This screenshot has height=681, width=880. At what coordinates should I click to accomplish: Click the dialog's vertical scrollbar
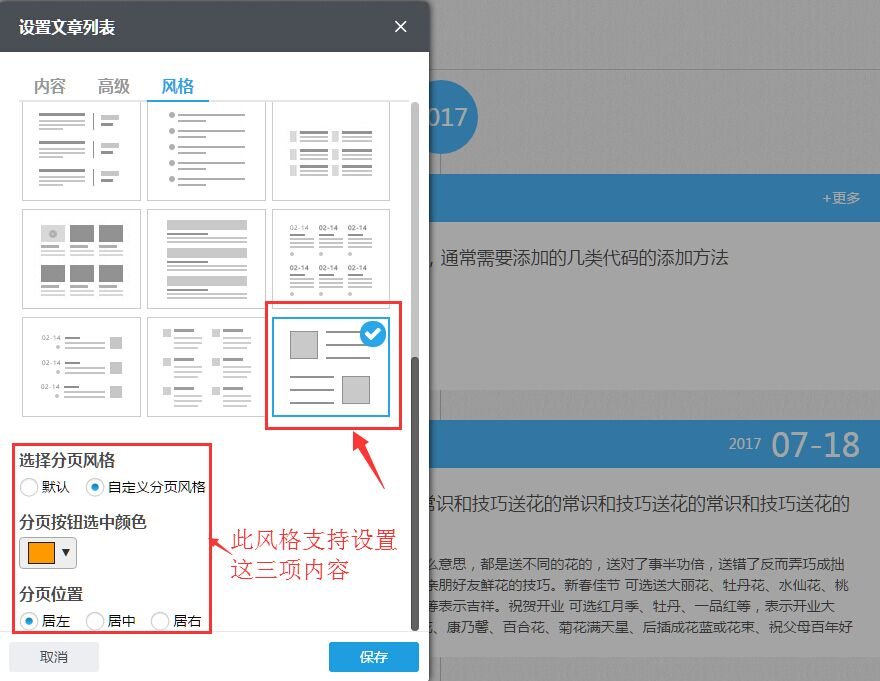click(415, 490)
